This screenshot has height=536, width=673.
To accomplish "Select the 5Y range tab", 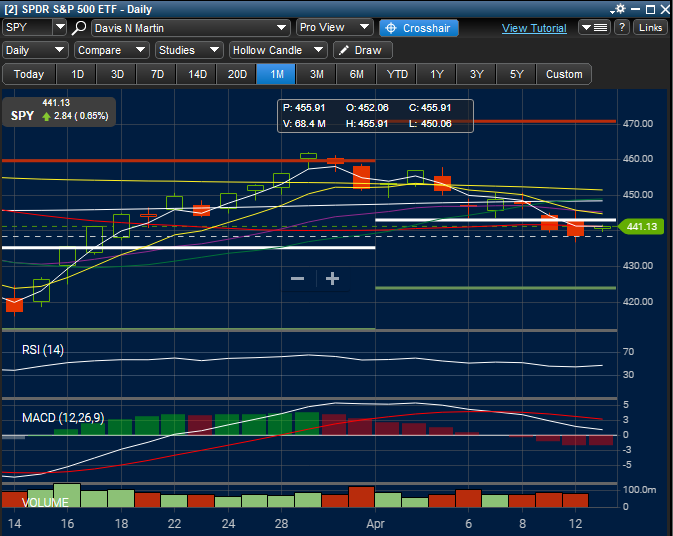I will [x=516, y=74].
